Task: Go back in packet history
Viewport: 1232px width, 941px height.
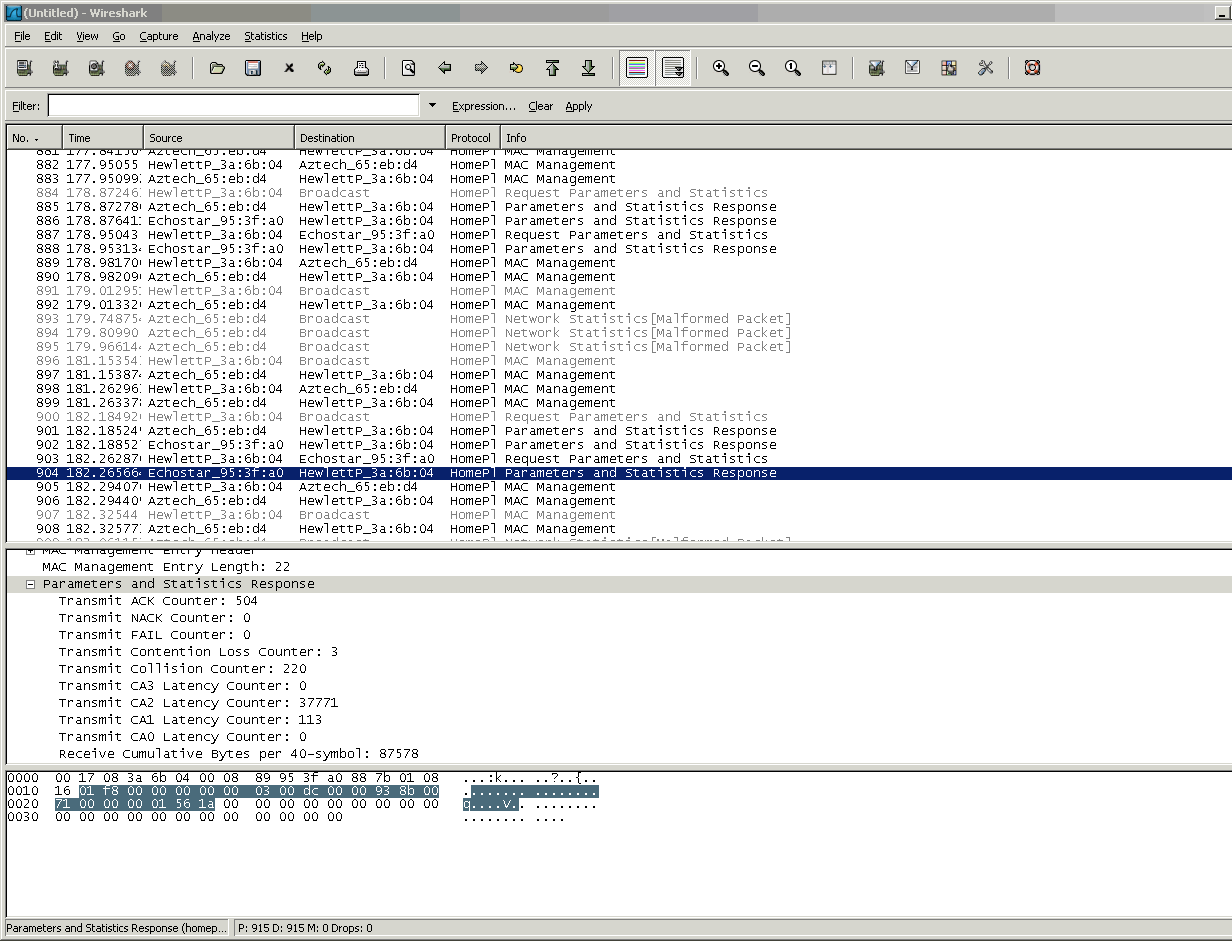Action: coord(445,68)
